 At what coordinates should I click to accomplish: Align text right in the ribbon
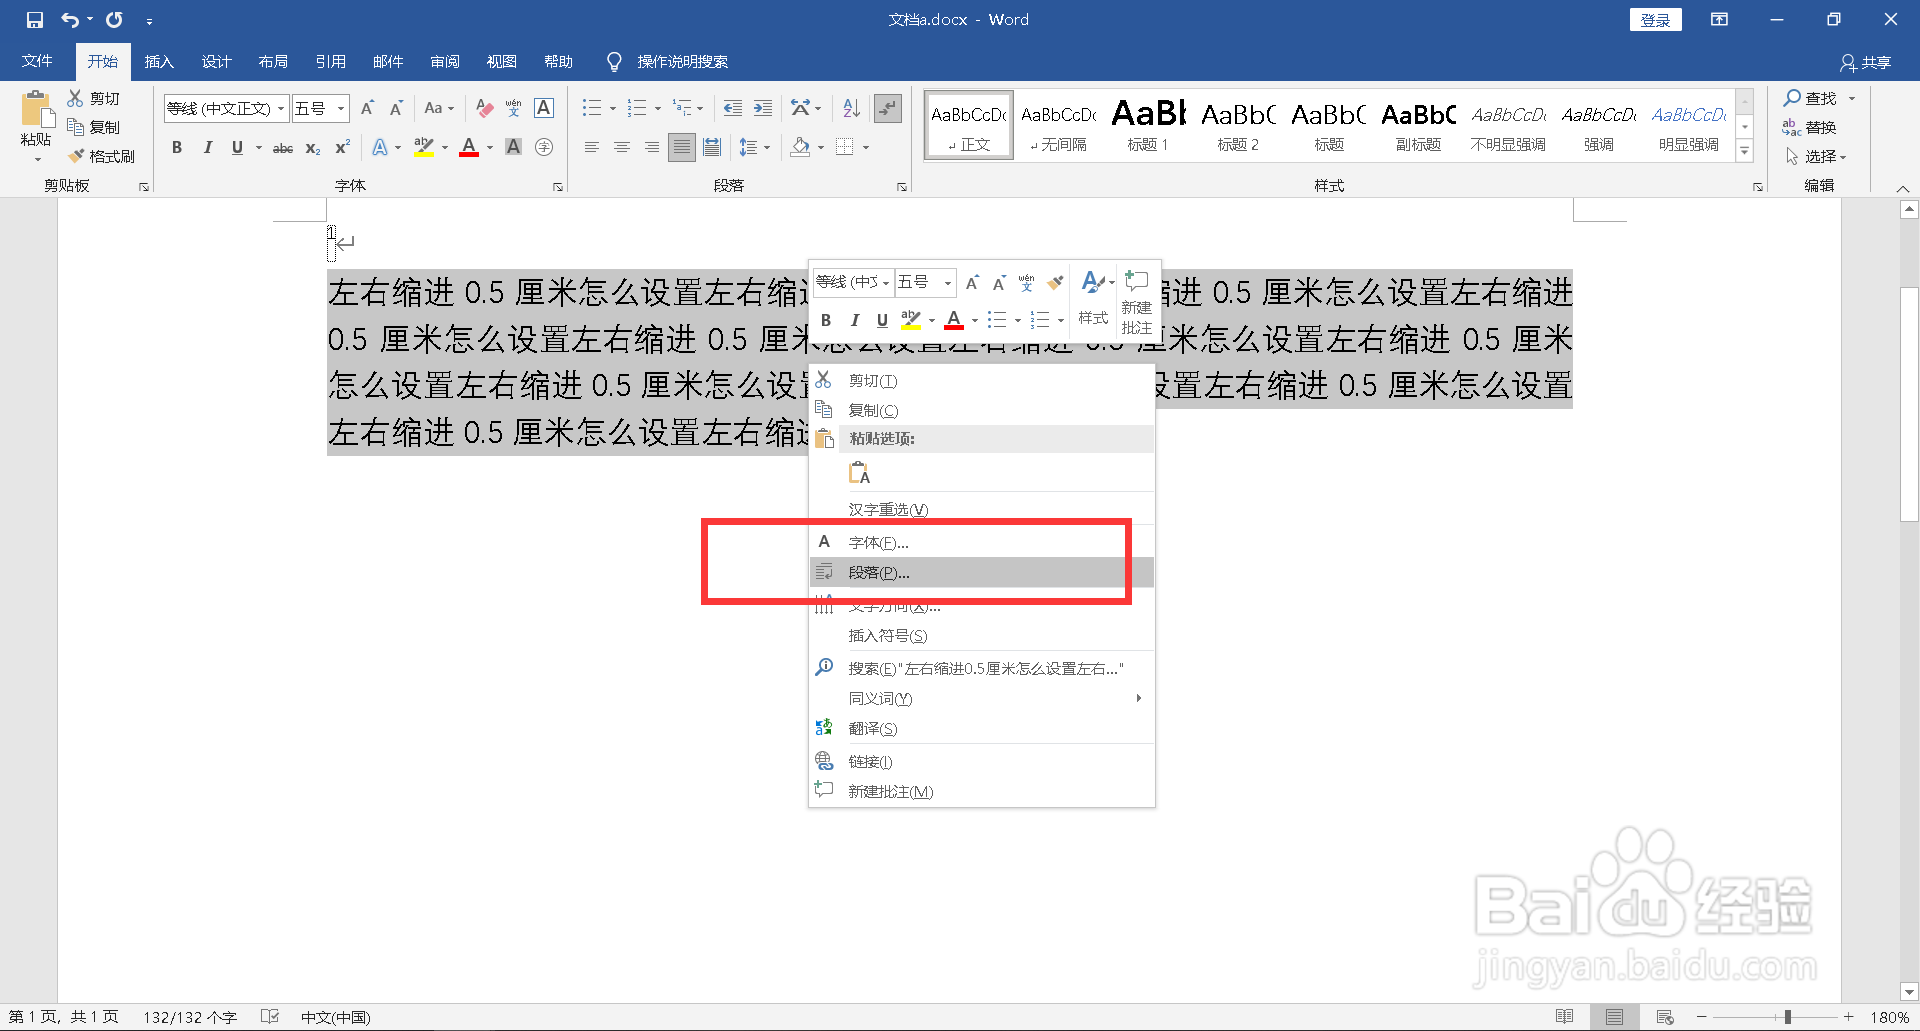(x=652, y=148)
